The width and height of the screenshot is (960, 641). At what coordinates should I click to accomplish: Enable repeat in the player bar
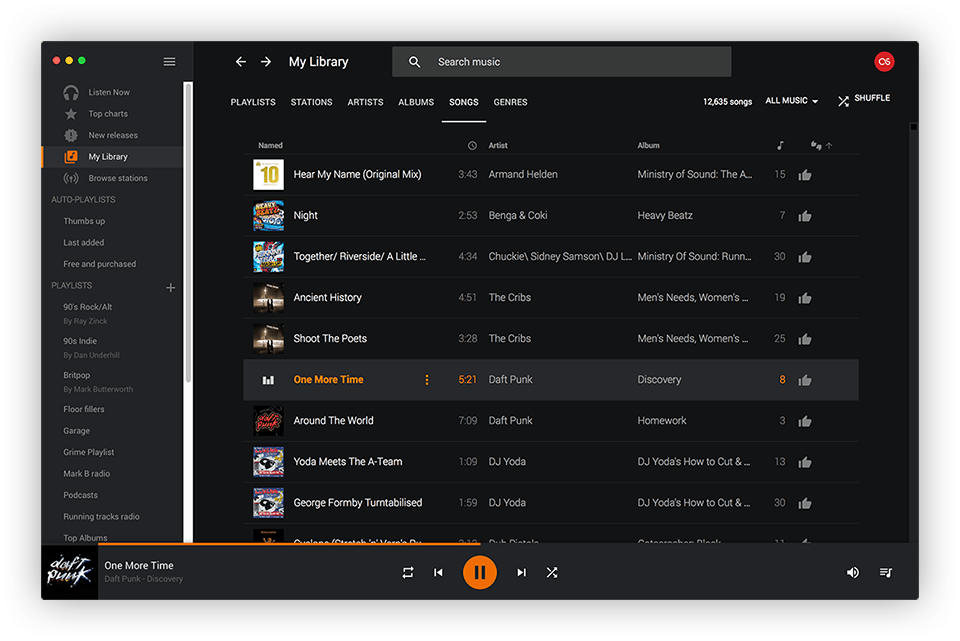coord(407,572)
